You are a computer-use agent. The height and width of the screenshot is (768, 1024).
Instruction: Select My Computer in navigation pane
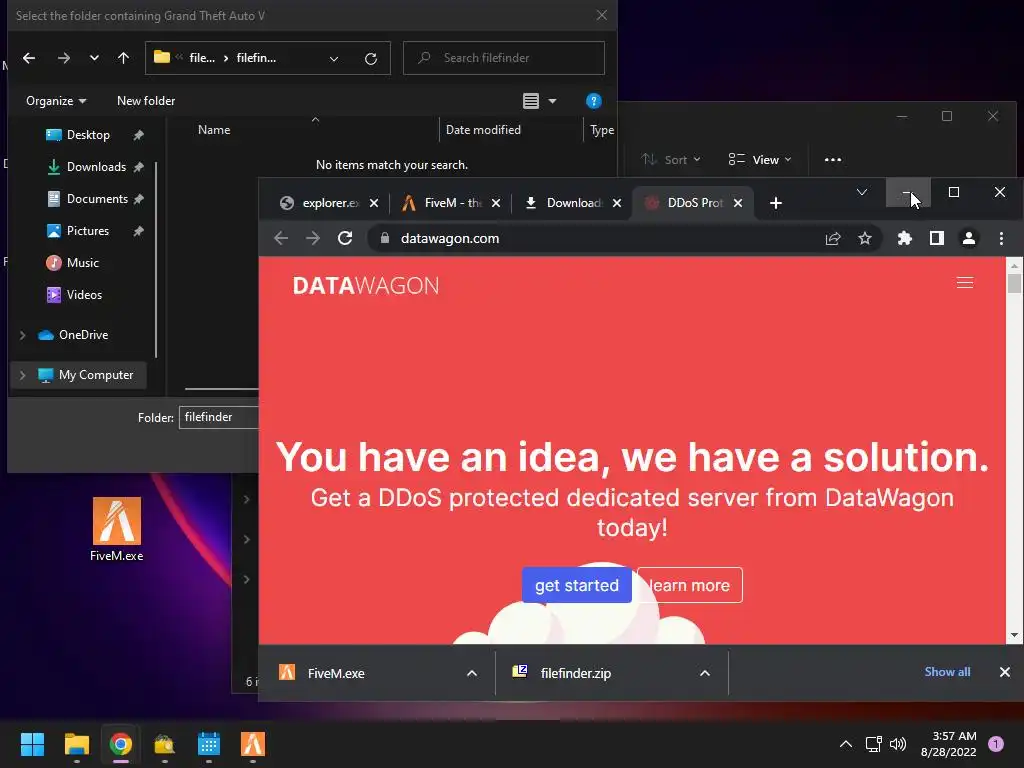(x=95, y=375)
